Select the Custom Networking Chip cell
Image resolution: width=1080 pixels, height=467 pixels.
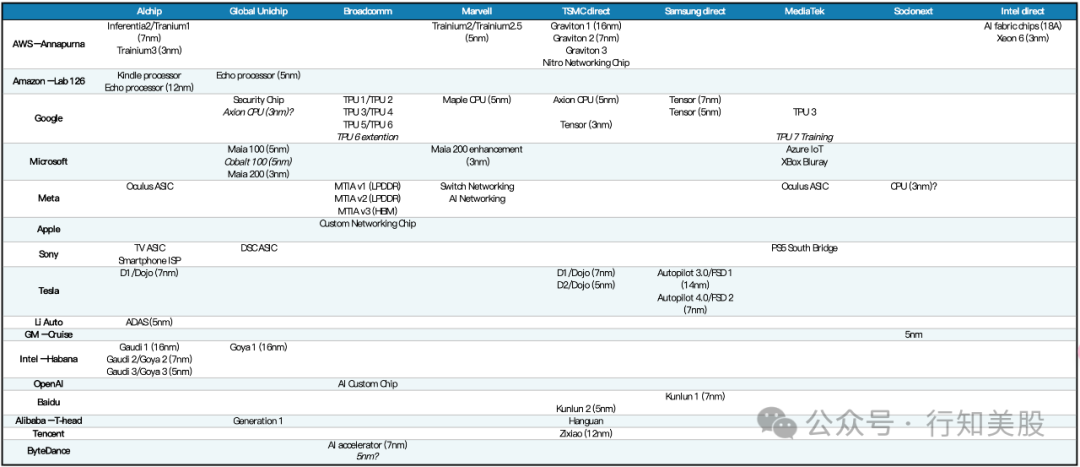(x=367, y=224)
